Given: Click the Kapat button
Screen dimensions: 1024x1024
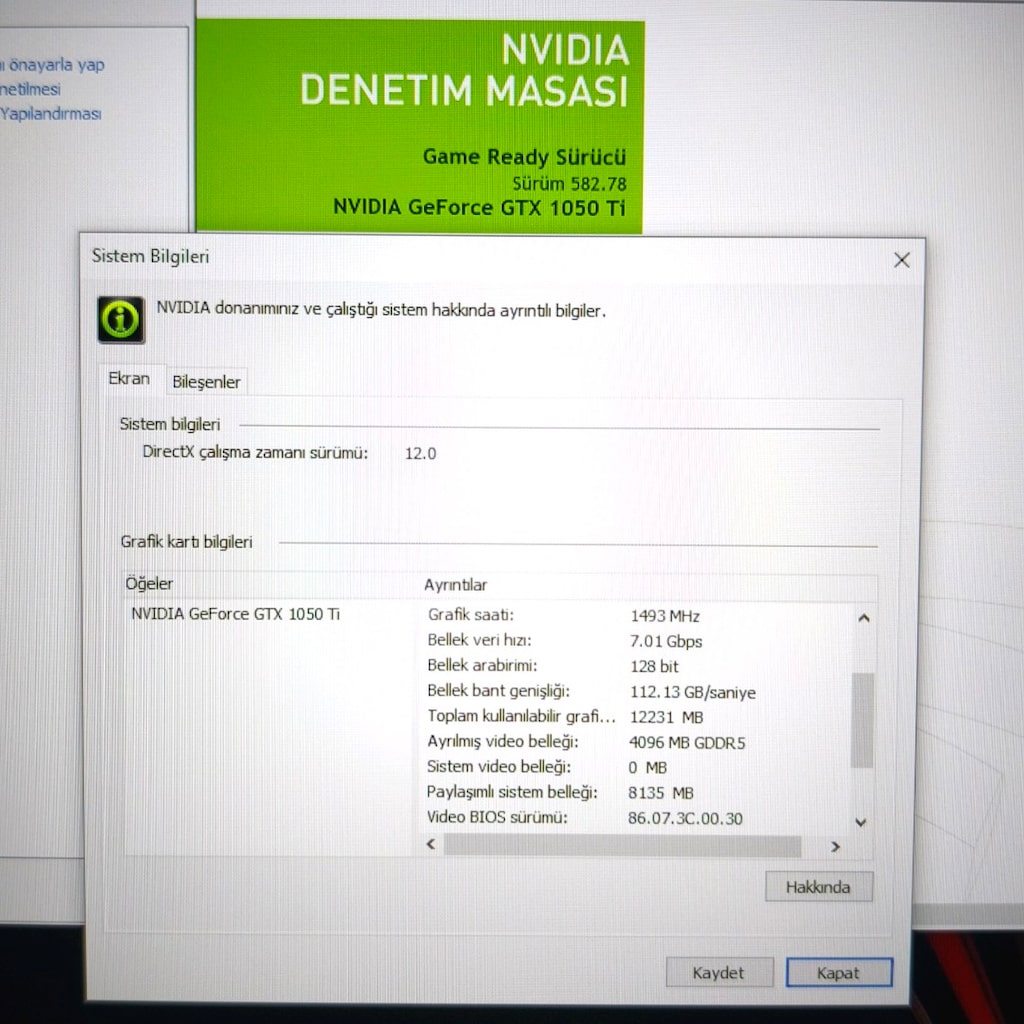Looking at the screenshot, I should pyautogui.click(x=839, y=972).
